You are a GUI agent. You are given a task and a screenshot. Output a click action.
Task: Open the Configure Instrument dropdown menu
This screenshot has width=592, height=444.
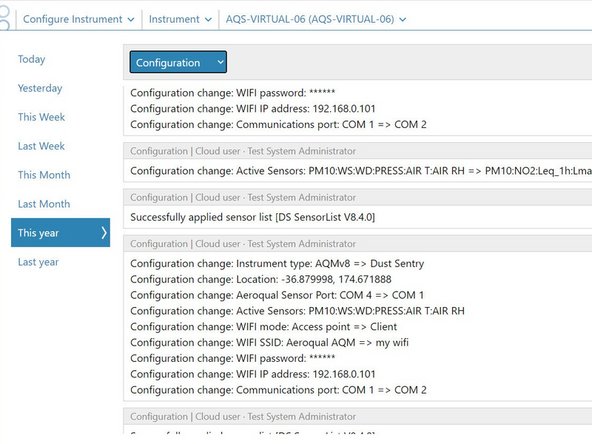coord(79,19)
